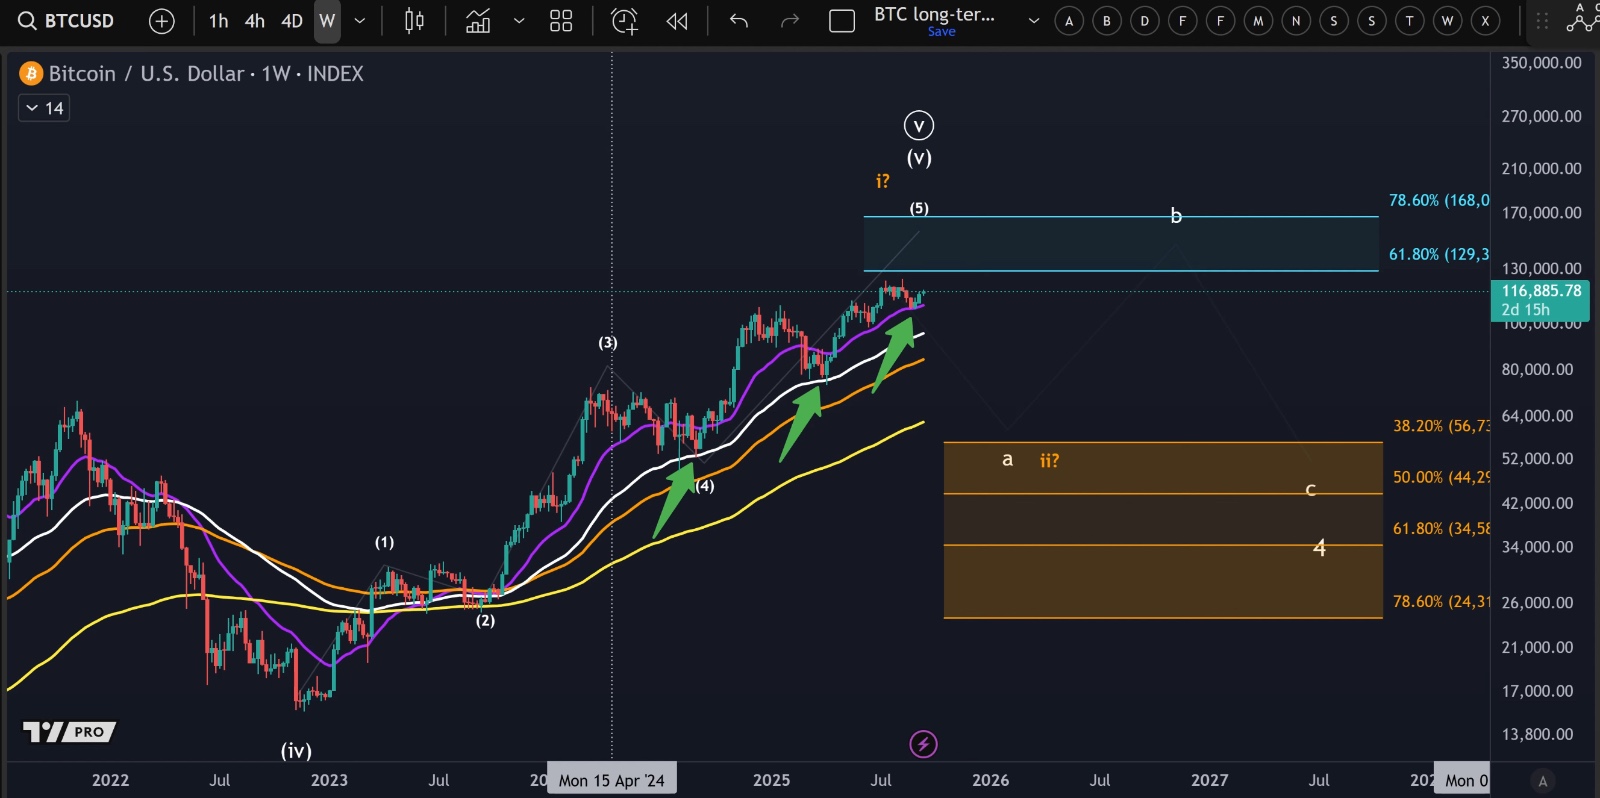The width and height of the screenshot is (1600, 798).
Task: Open the candlestick chart style selector
Action: point(414,21)
